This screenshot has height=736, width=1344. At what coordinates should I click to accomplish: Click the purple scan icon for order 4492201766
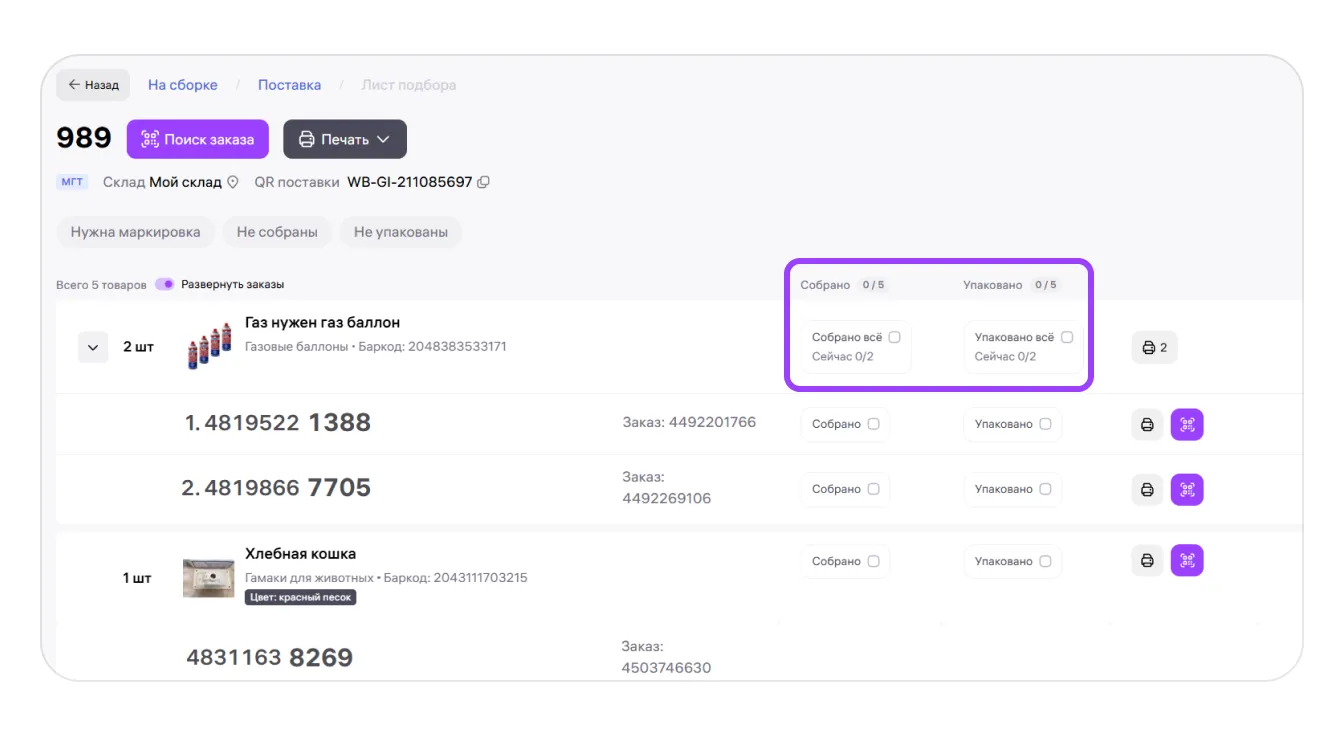[1187, 425]
